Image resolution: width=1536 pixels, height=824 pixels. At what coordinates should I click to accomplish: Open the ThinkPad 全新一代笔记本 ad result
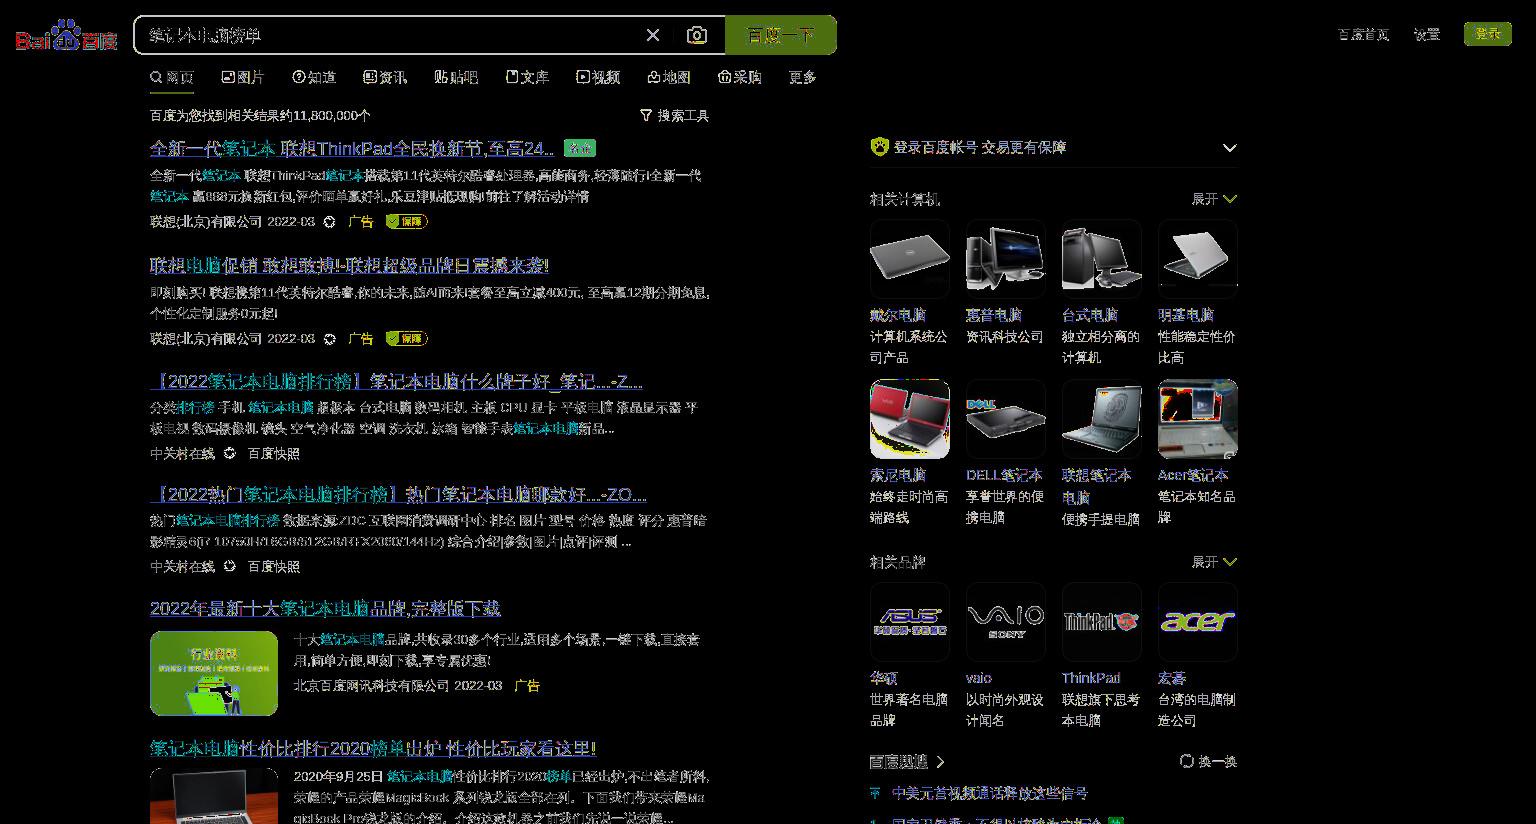(352, 149)
